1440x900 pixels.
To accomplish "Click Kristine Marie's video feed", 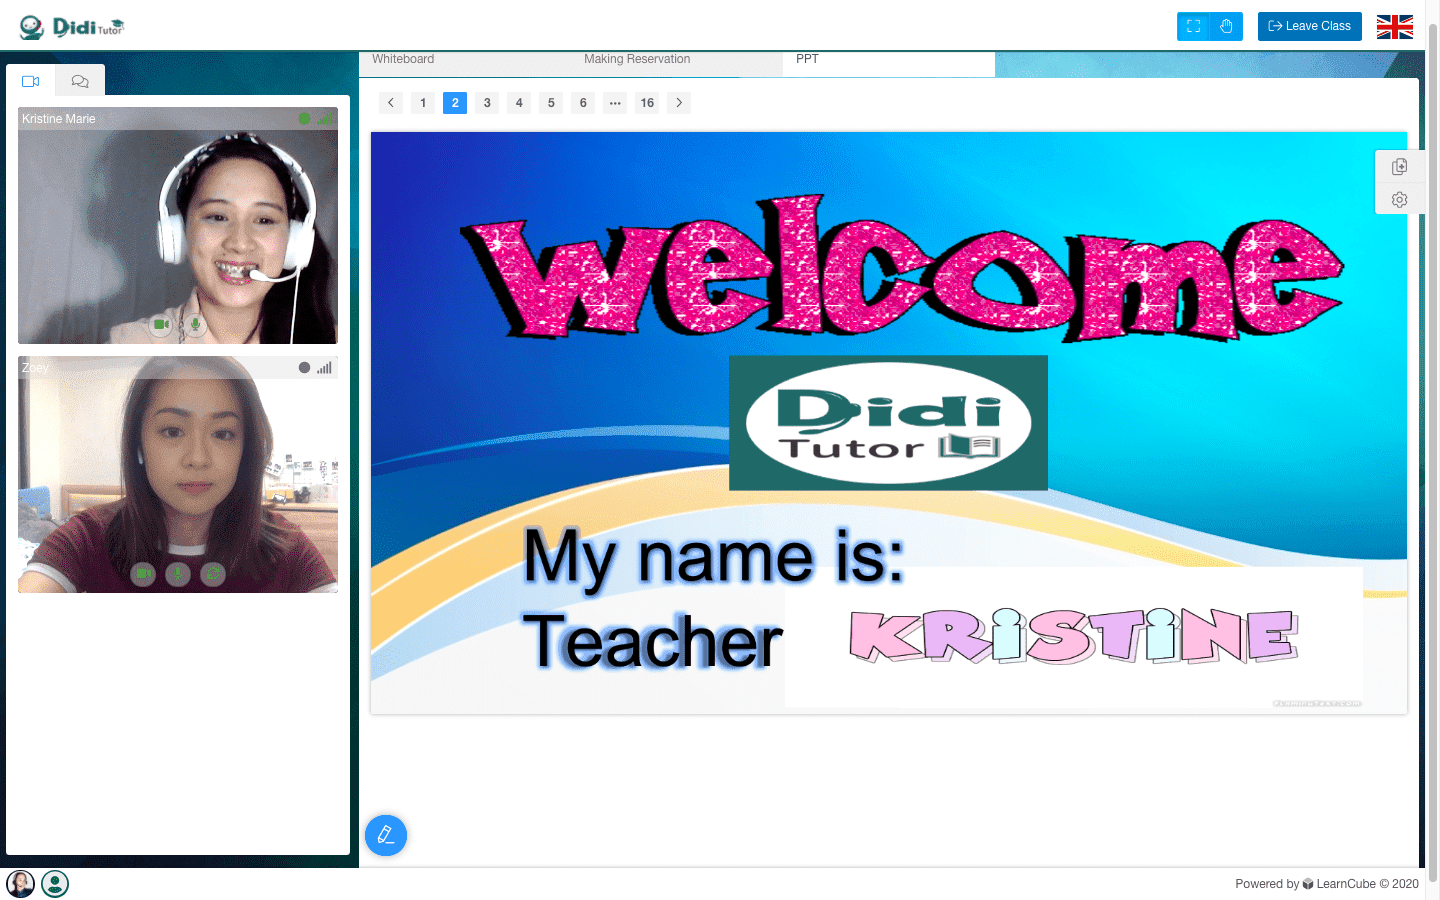I will [178, 225].
